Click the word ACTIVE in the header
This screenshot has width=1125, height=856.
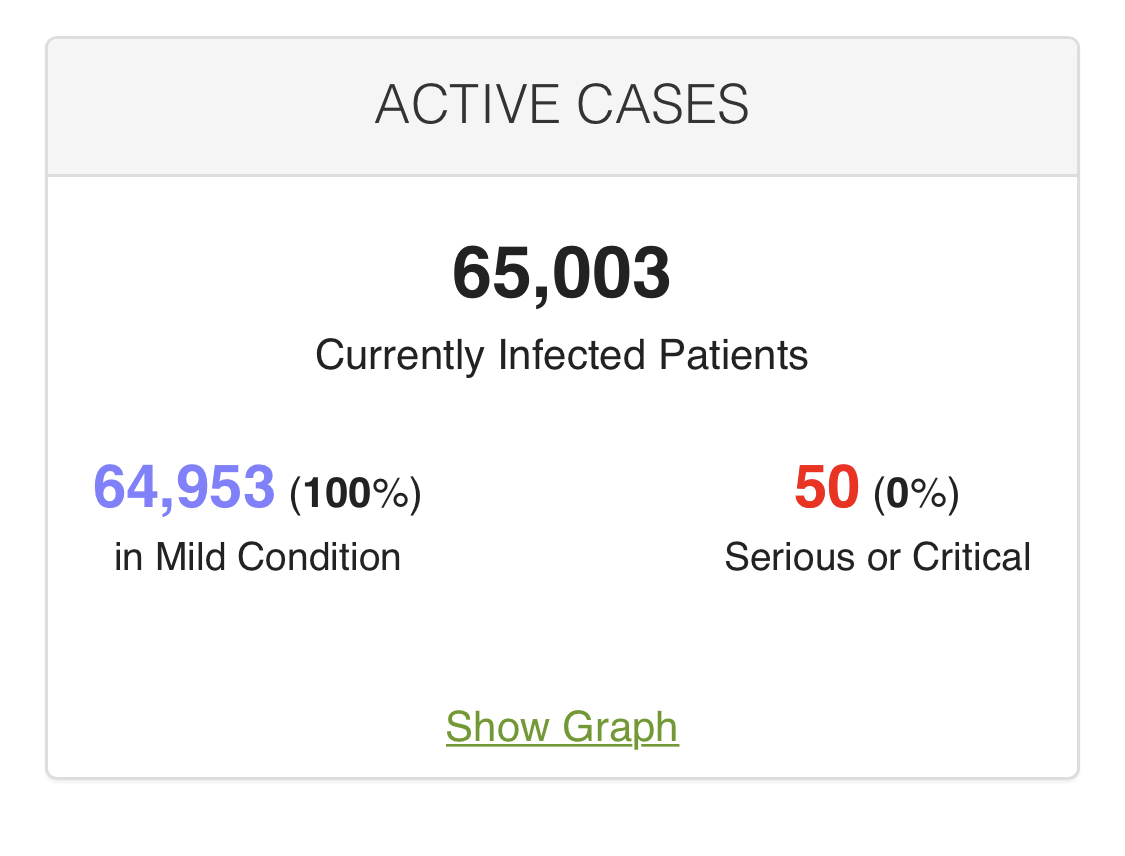click(x=459, y=105)
